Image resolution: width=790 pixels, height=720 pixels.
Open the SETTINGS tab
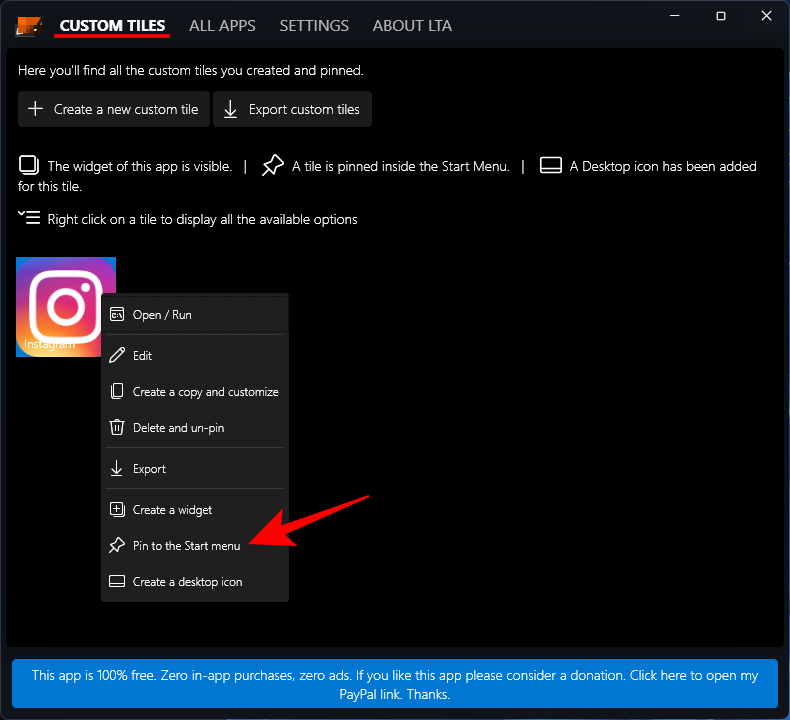[314, 26]
